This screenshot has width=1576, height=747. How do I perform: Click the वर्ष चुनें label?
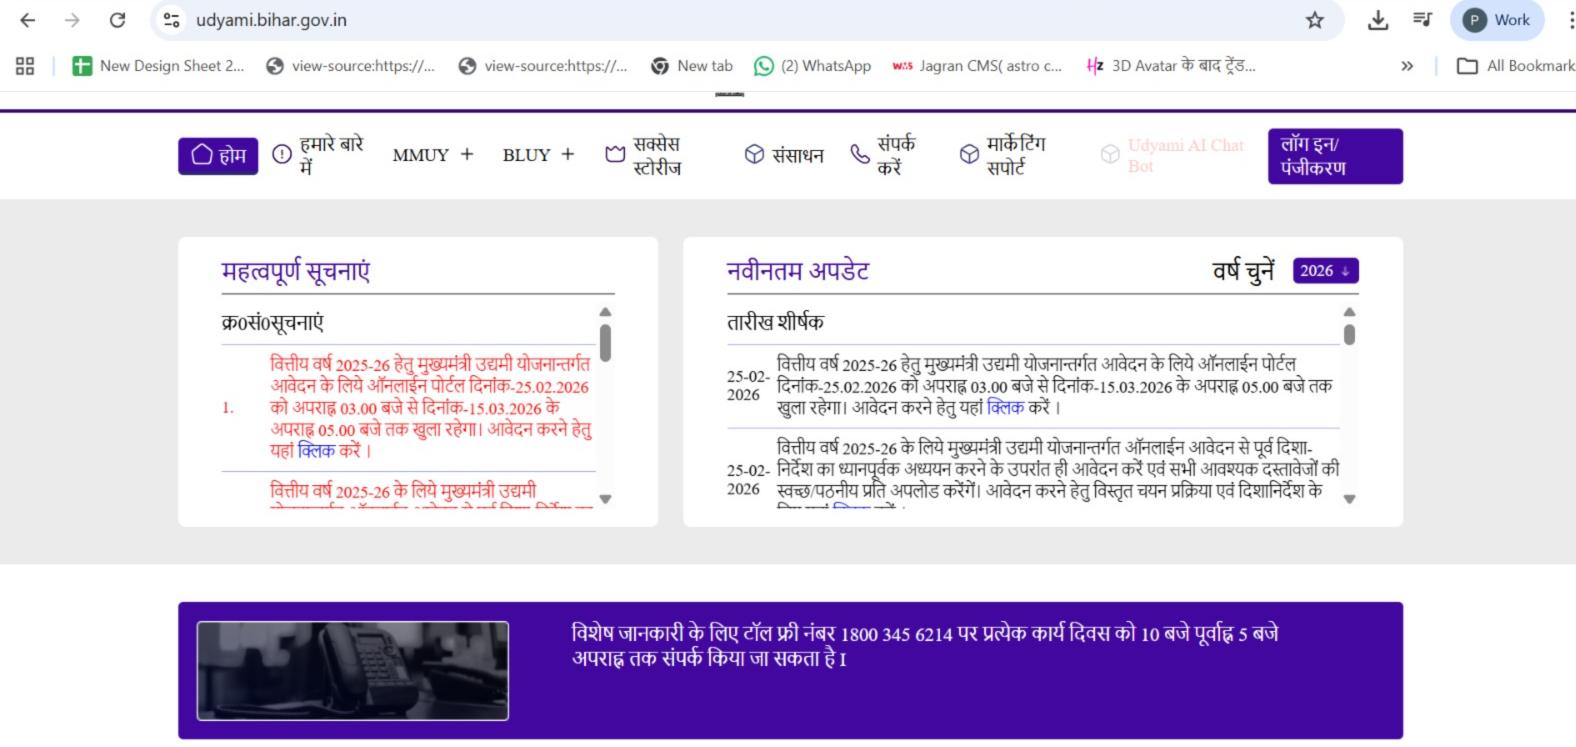coord(1243,271)
